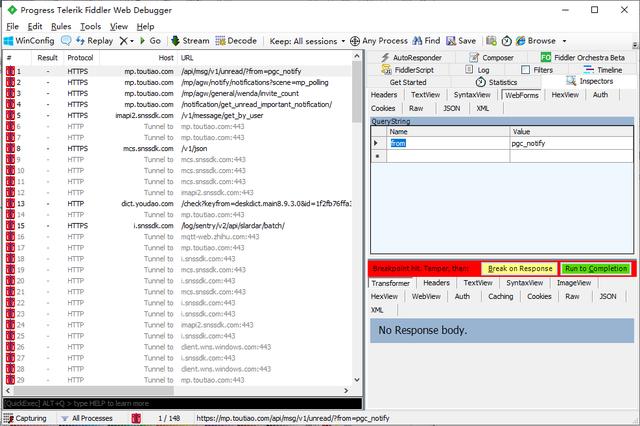Image resolution: width=640 pixels, height=426 pixels.
Task: Click session list scroll down arrow
Action: [357, 379]
